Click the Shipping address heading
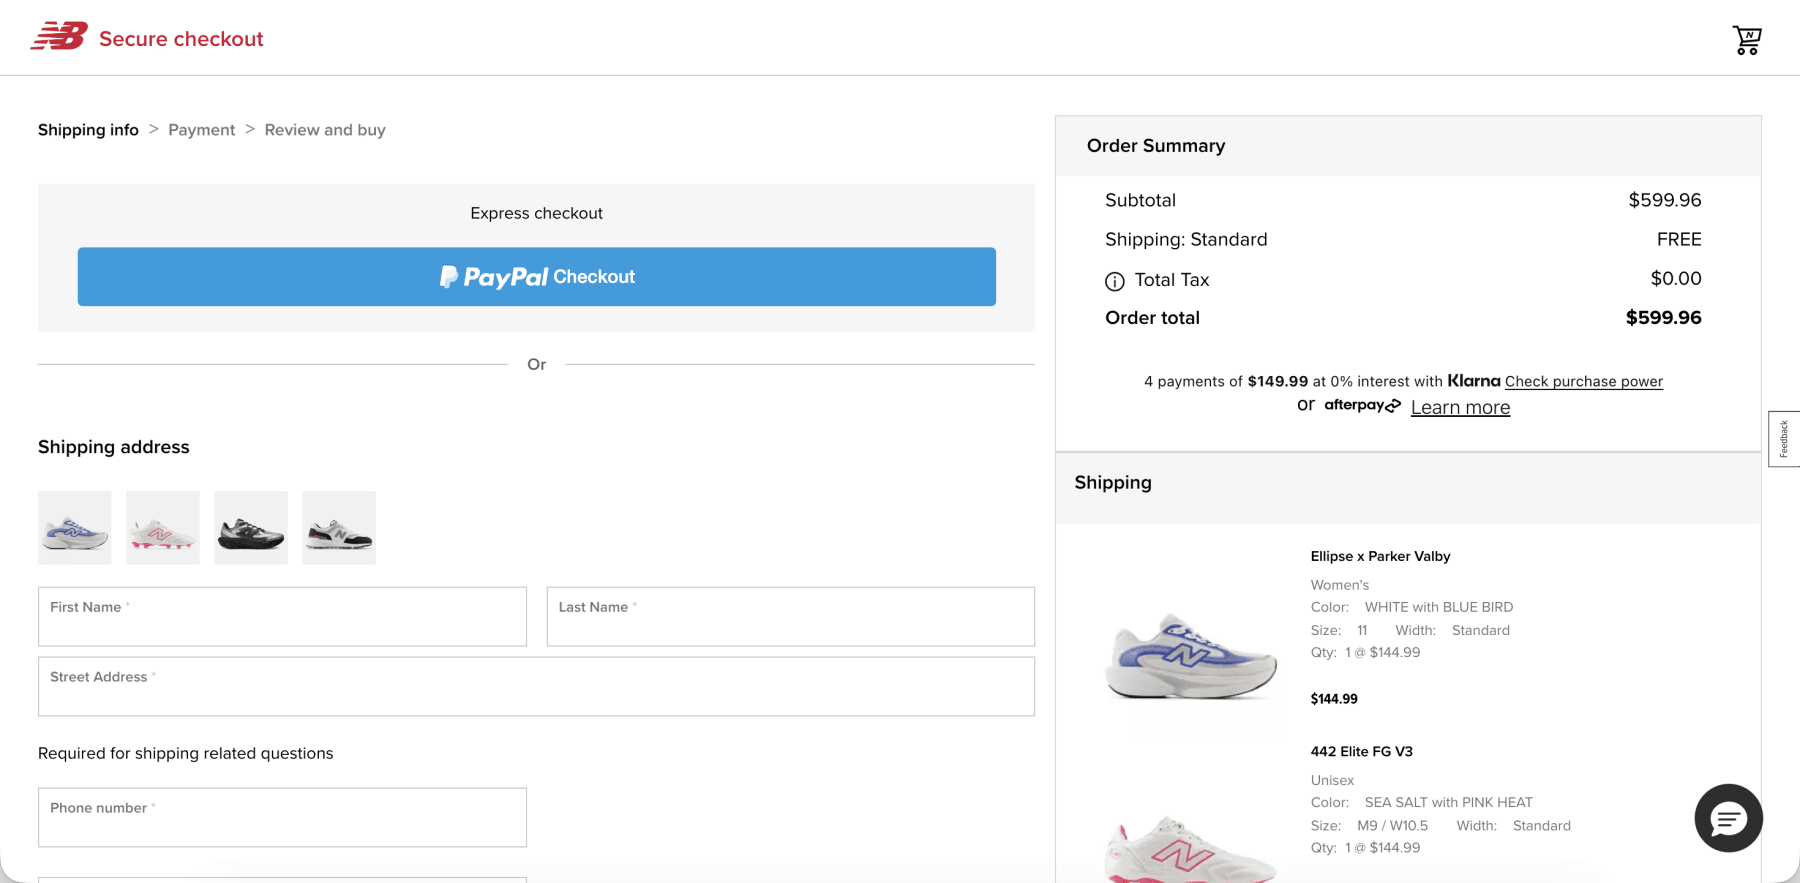 tap(114, 447)
